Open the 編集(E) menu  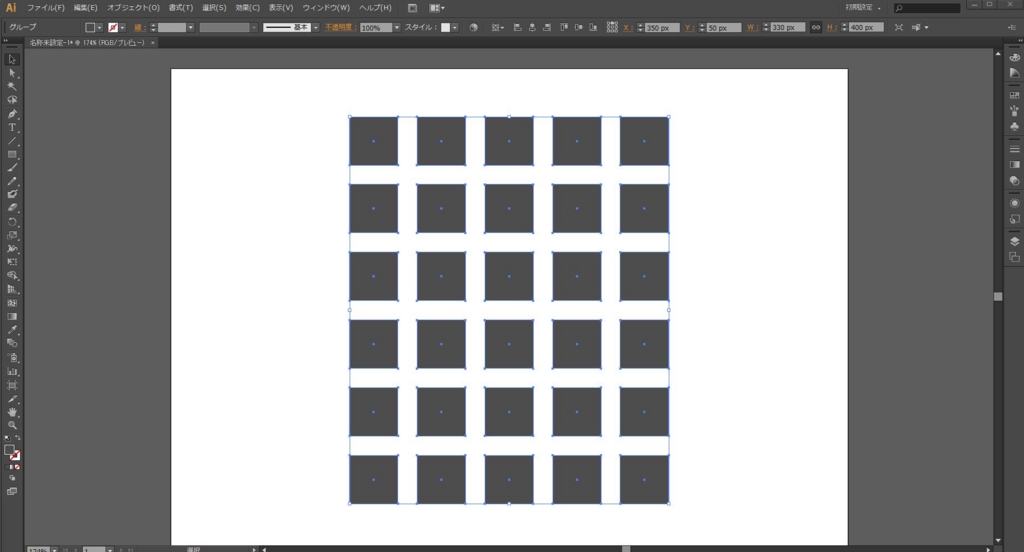(86, 8)
